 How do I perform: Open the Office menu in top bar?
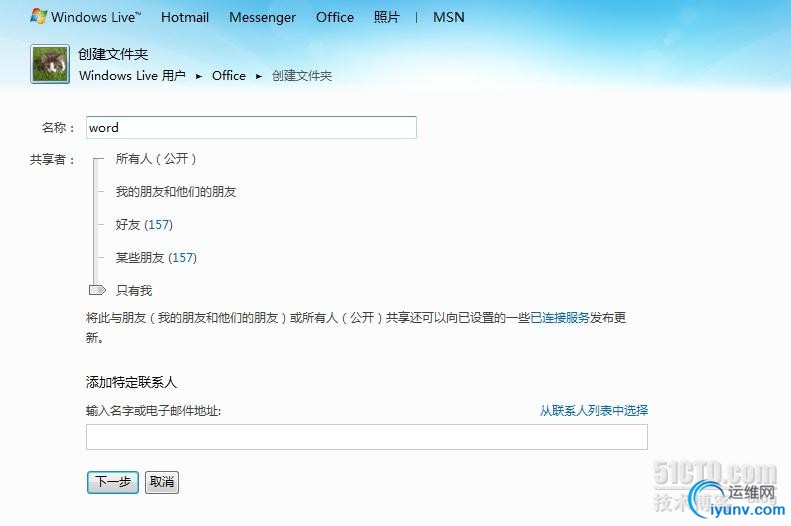coord(334,17)
